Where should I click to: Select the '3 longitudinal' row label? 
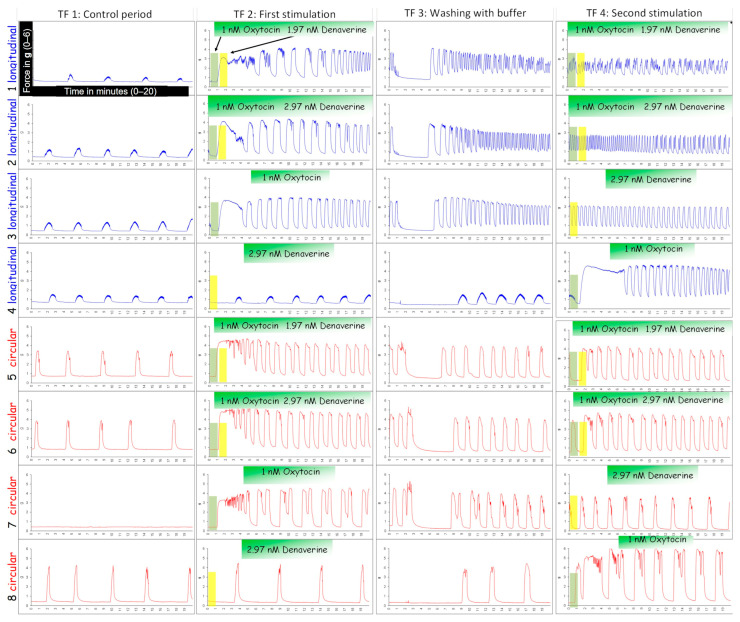[x=12, y=206]
